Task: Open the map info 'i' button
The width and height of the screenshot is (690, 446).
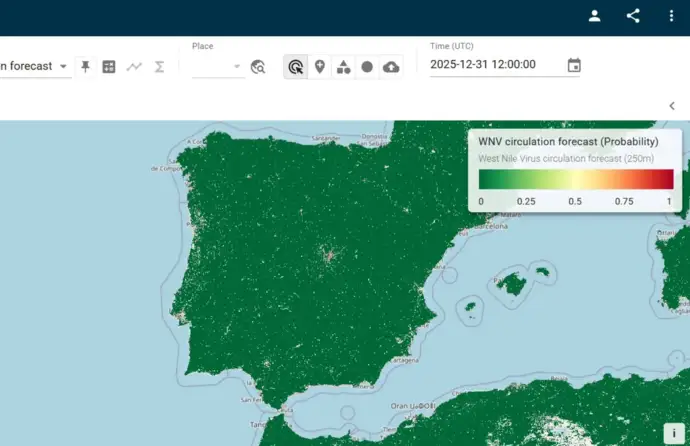Action: point(674,434)
